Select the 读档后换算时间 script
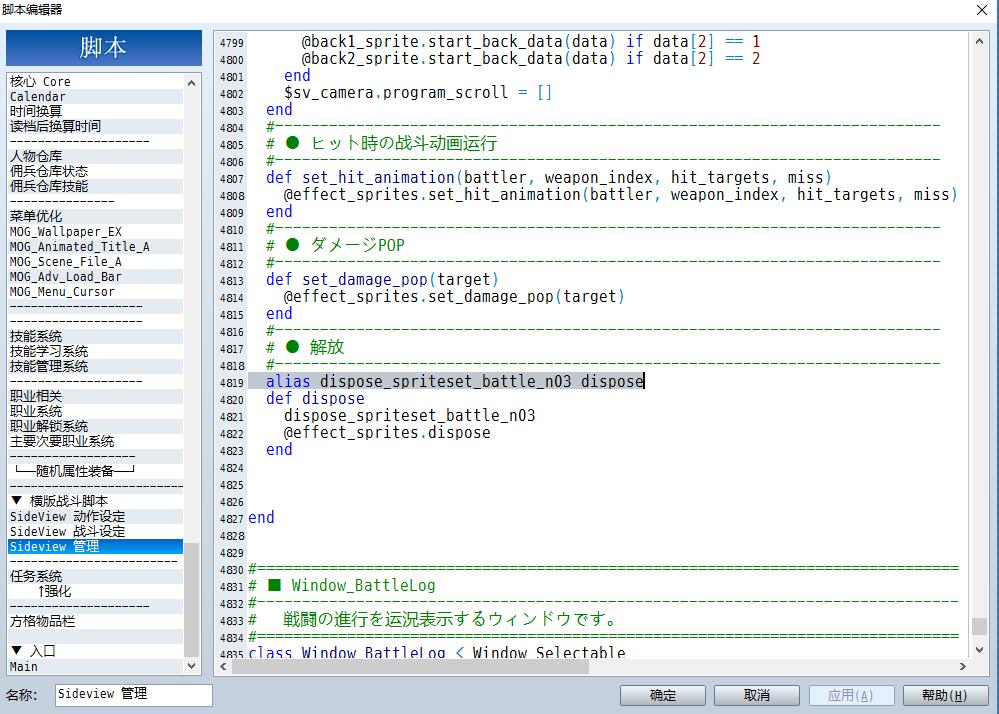 pos(96,127)
